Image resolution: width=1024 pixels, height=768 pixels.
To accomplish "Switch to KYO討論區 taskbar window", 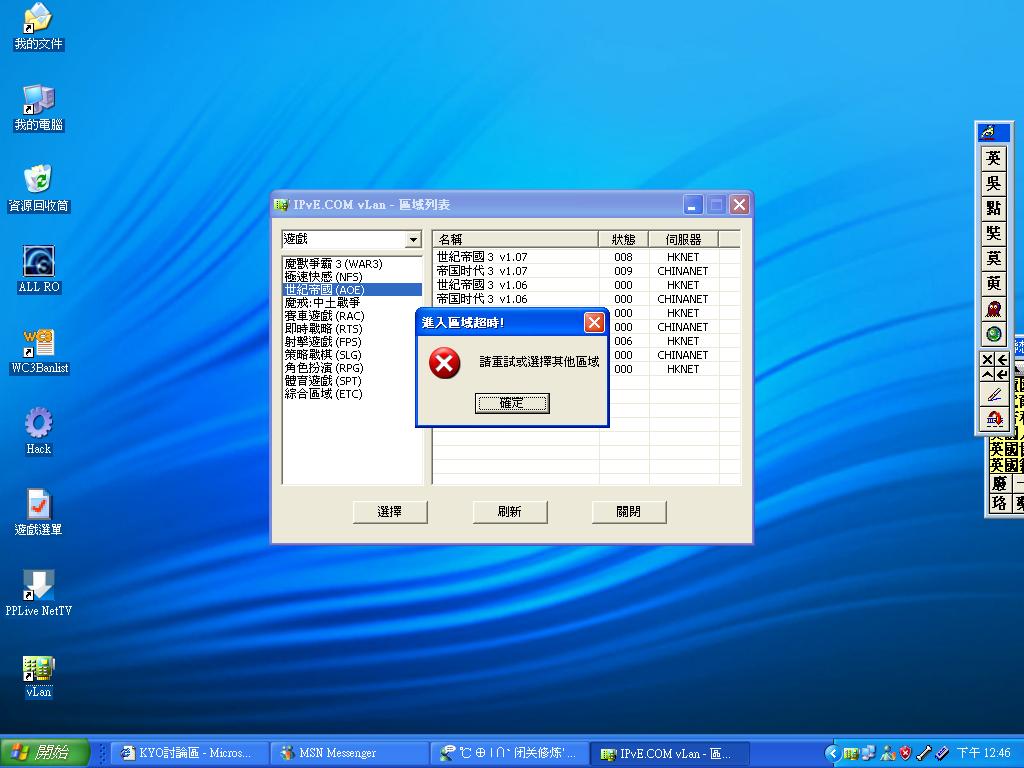I will tap(186, 753).
